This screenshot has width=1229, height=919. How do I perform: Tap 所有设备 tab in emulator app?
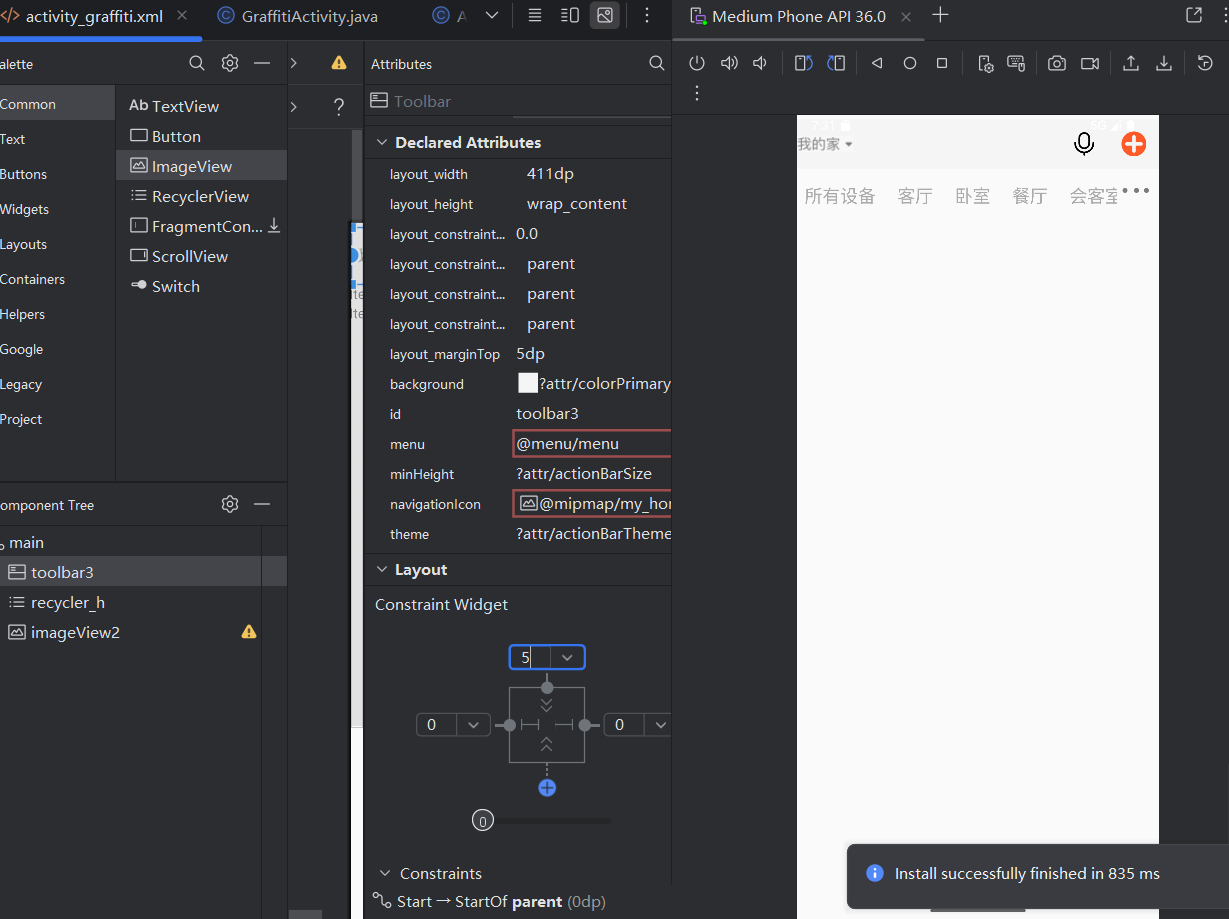pos(840,196)
